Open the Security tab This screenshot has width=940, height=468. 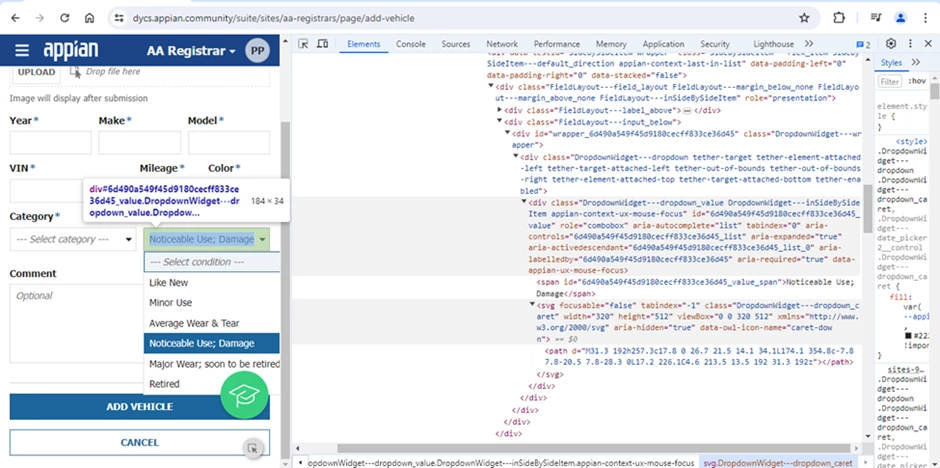pos(715,44)
